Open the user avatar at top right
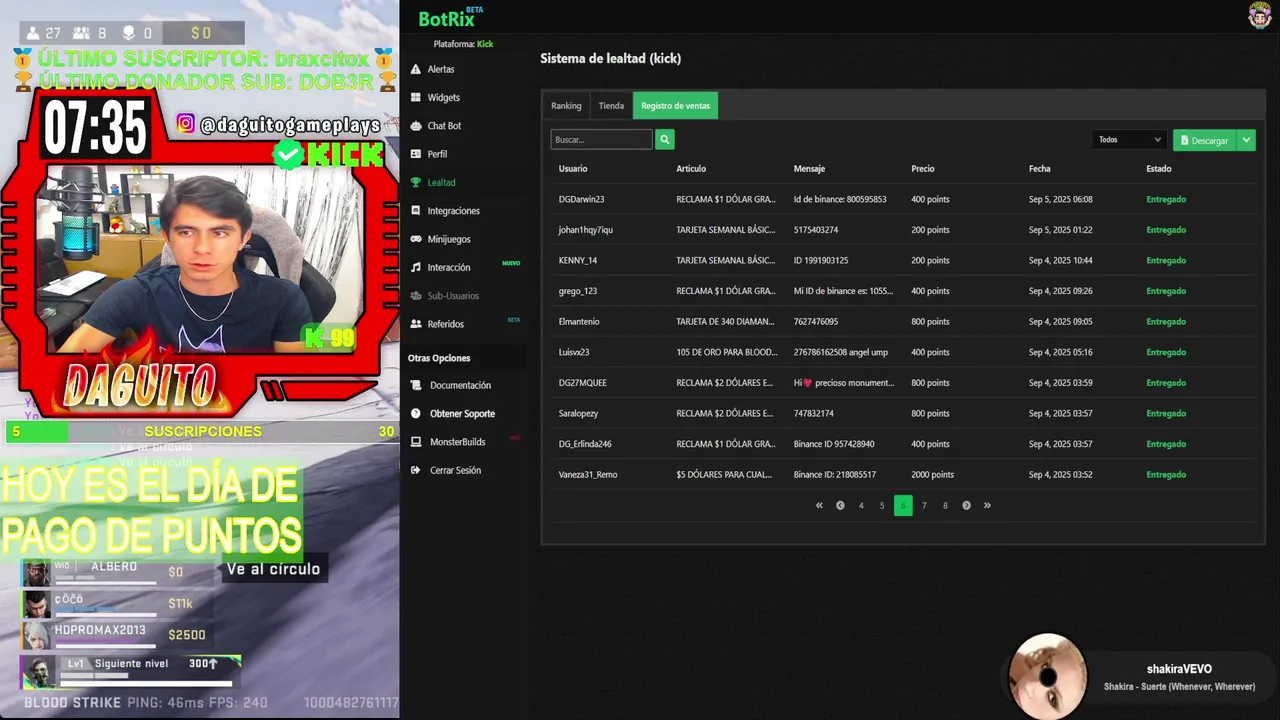The width and height of the screenshot is (1280, 720). tap(1259, 15)
